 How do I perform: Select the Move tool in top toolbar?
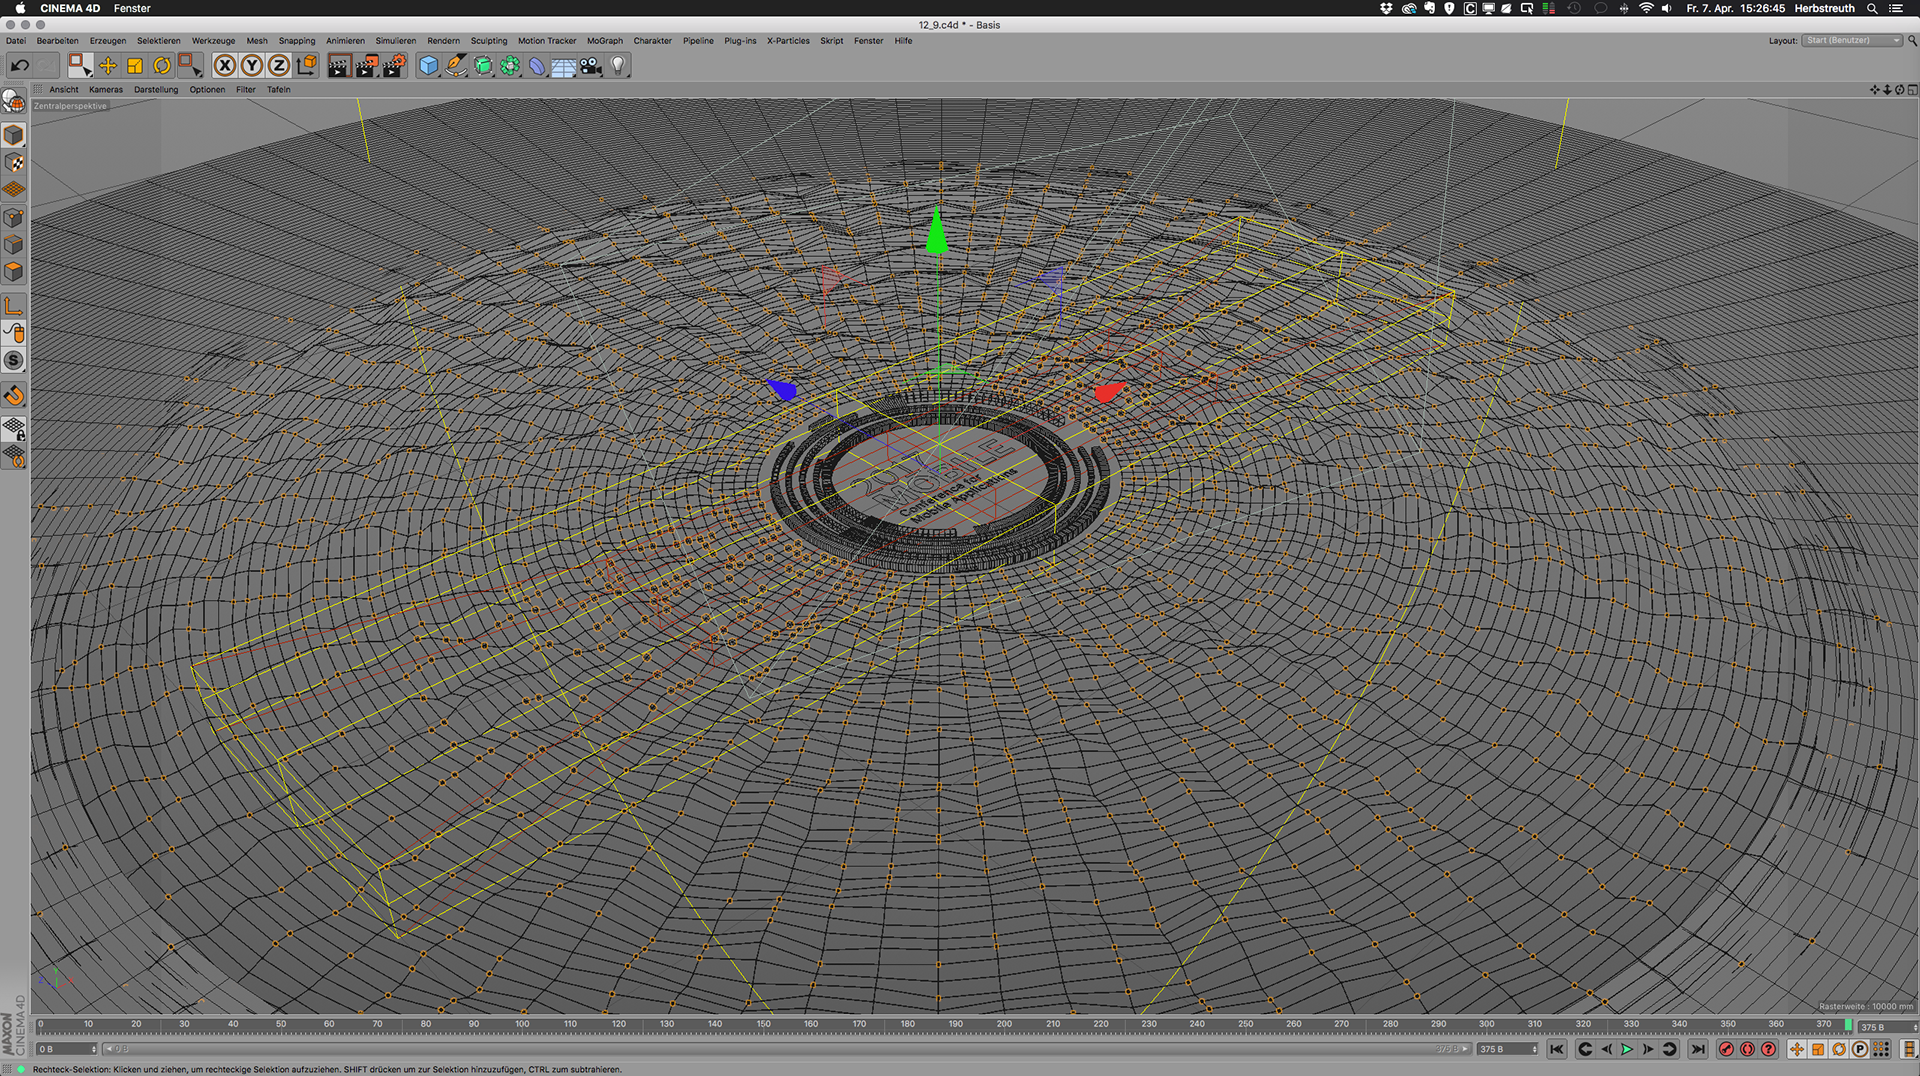point(108,66)
